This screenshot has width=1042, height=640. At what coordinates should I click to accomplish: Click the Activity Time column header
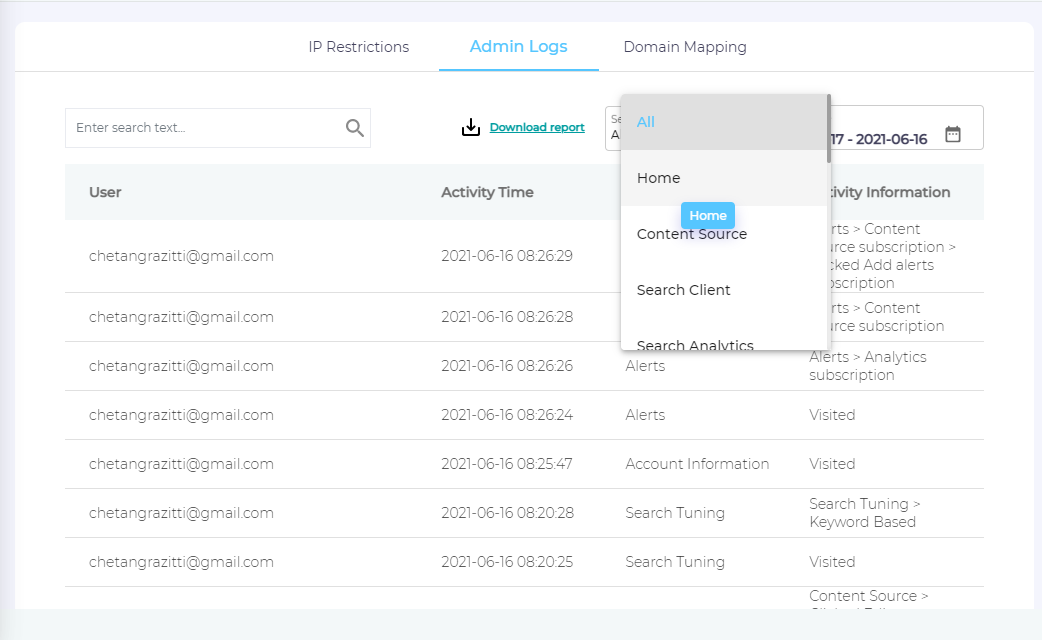(487, 192)
